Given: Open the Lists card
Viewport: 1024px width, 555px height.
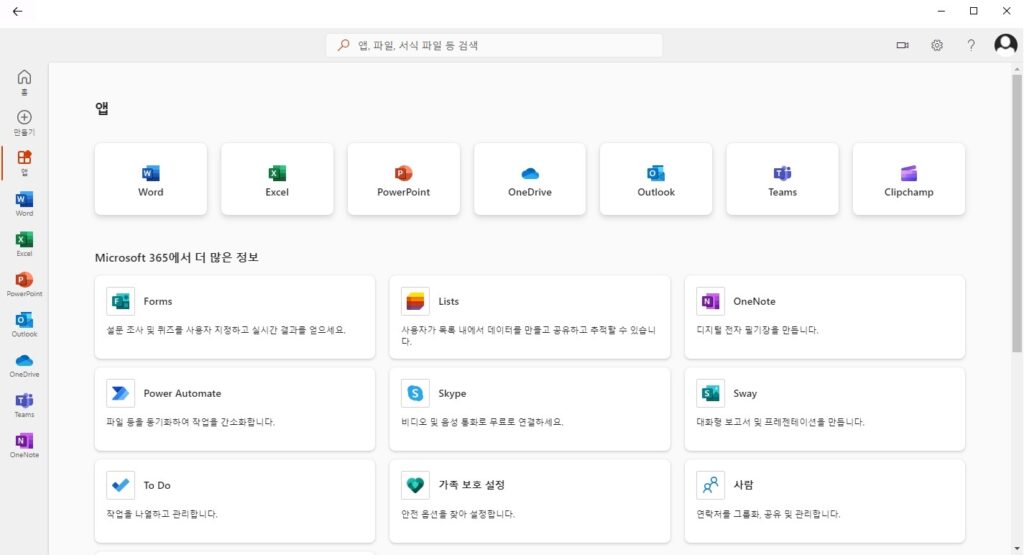Looking at the screenshot, I should (x=530, y=317).
